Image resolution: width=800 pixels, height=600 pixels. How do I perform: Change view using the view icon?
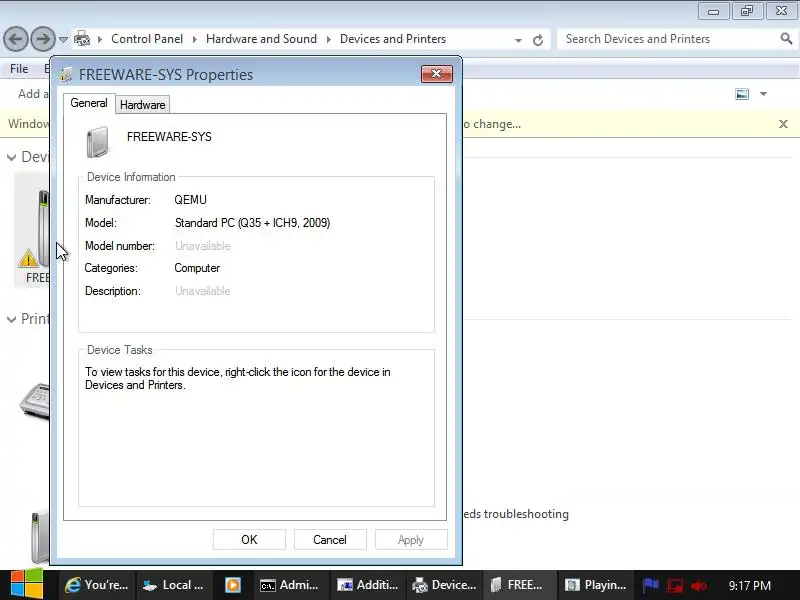[x=742, y=94]
